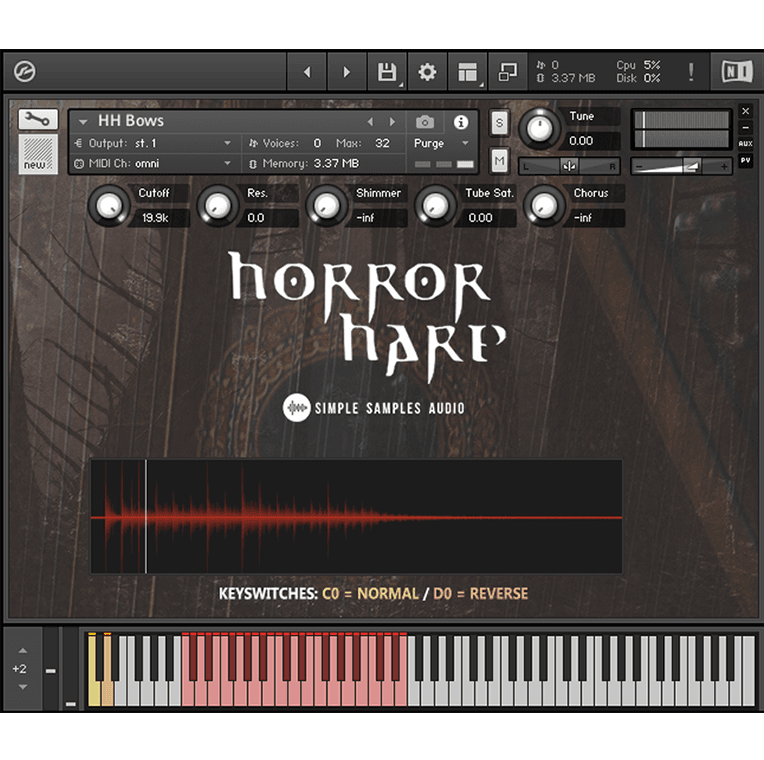Play the yellow C0 Normal keyswitch key
Viewport: 764px width, 760px height.
pyautogui.click(x=93, y=694)
